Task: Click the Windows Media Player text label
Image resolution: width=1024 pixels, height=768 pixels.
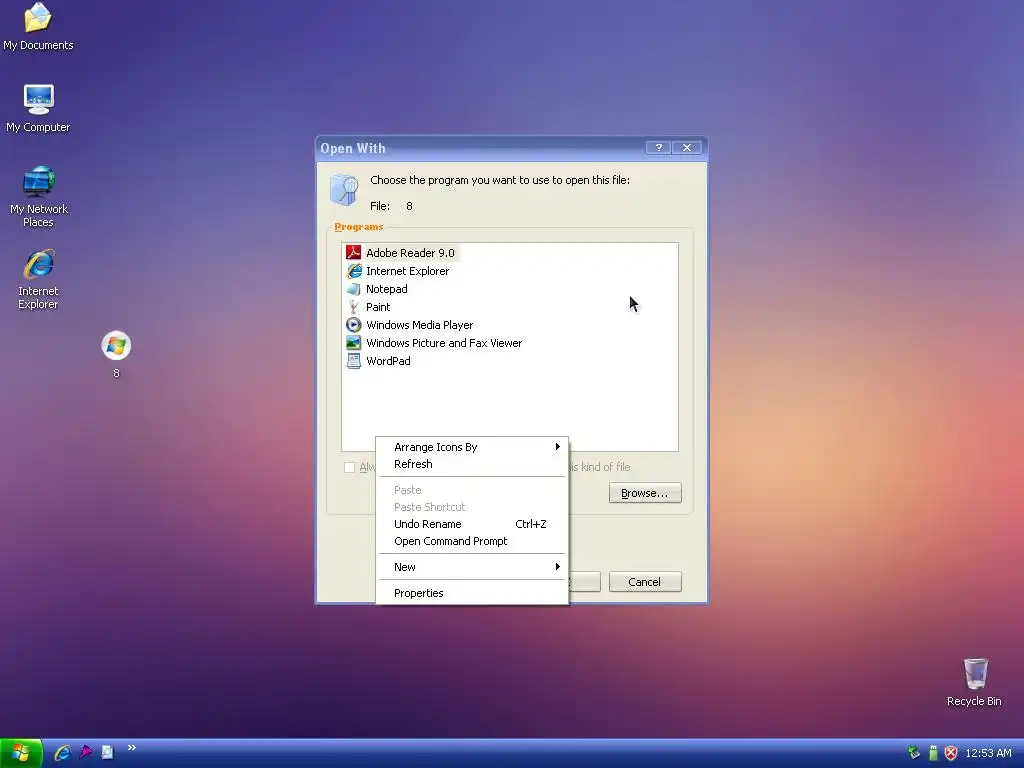Action: [419, 325]
